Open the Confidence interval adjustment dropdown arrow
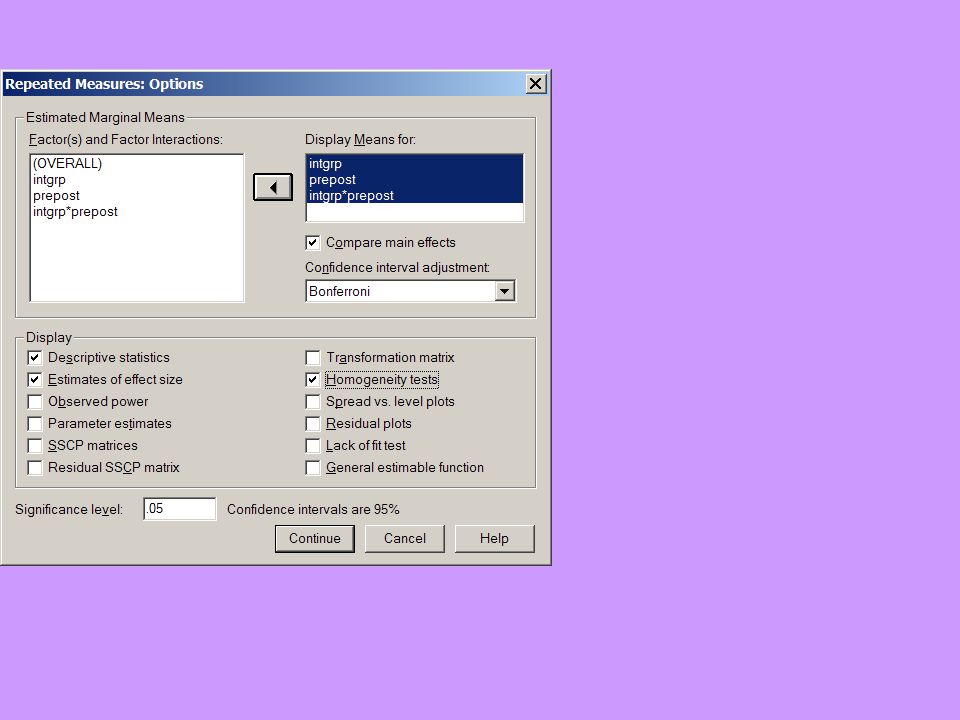Image resolution: width=960 pixels, height=720 pixels. [x=504, y=291]
